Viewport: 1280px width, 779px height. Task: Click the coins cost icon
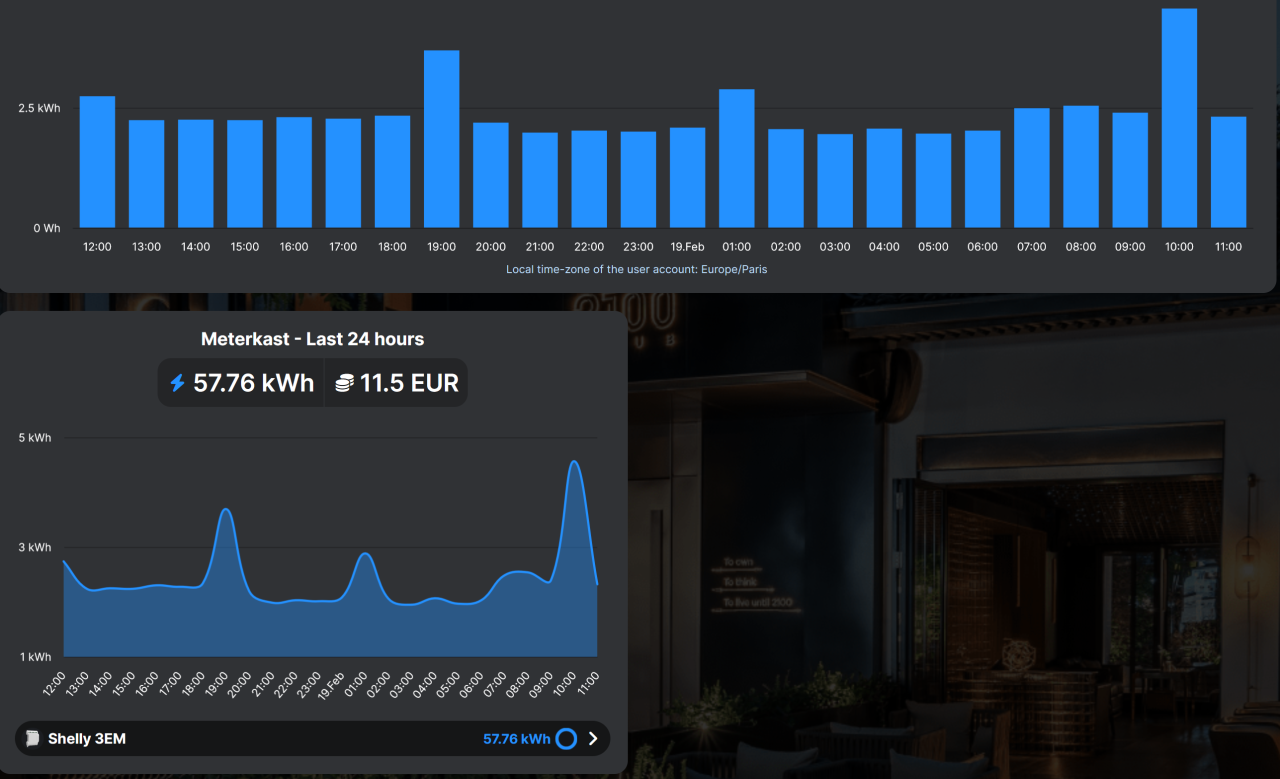click(345, 383)
